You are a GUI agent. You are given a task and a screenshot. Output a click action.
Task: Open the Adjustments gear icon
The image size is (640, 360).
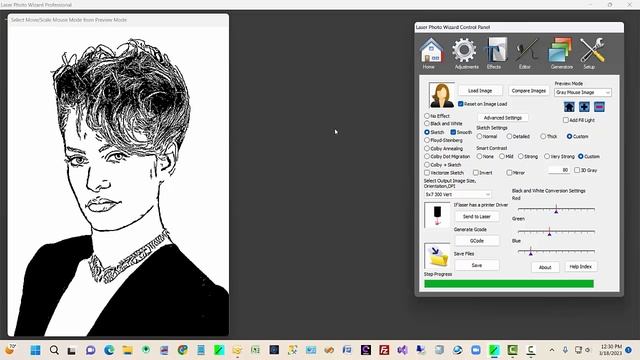(x=464, y=53)
